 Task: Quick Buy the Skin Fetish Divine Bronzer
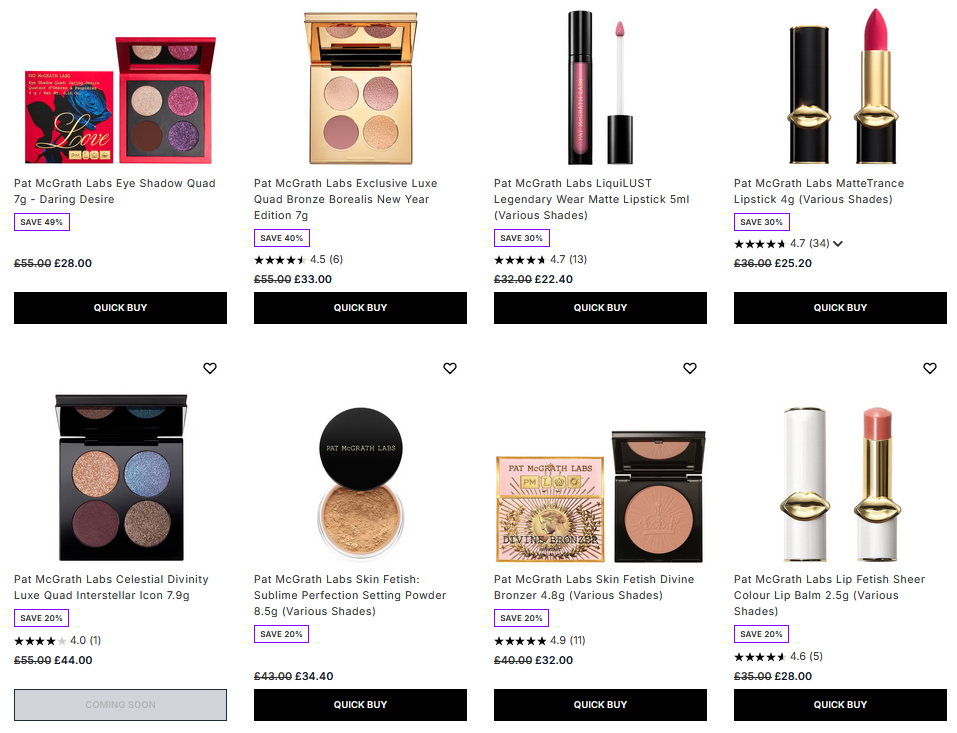click(600, 705)
